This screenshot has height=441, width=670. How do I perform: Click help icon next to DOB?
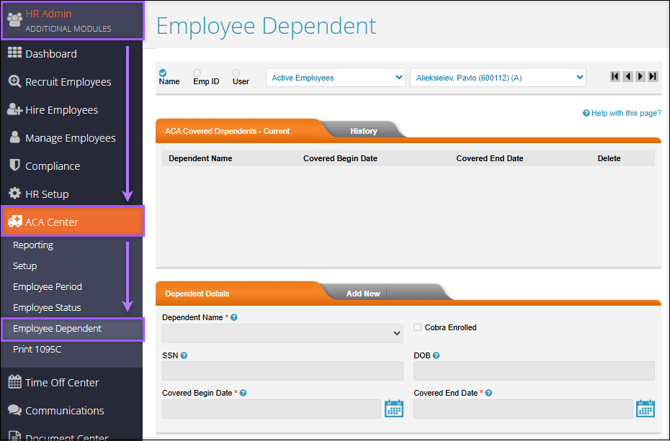(x=436, y=356)
